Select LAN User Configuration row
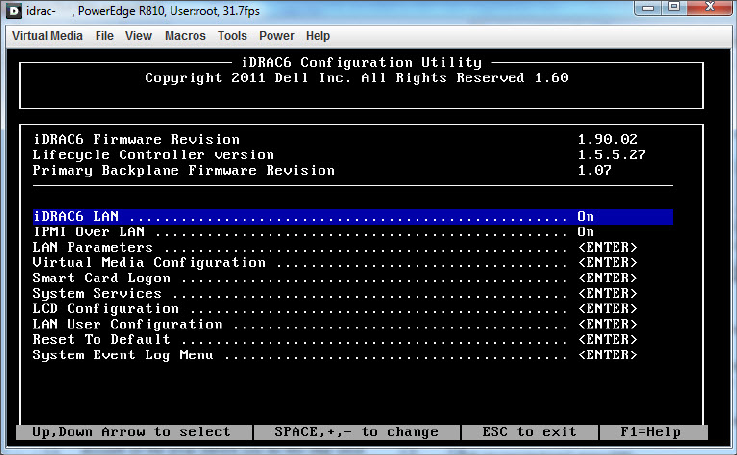Viewport: 737px width, 455px height. pyautogui.click(x=127, y=324)
